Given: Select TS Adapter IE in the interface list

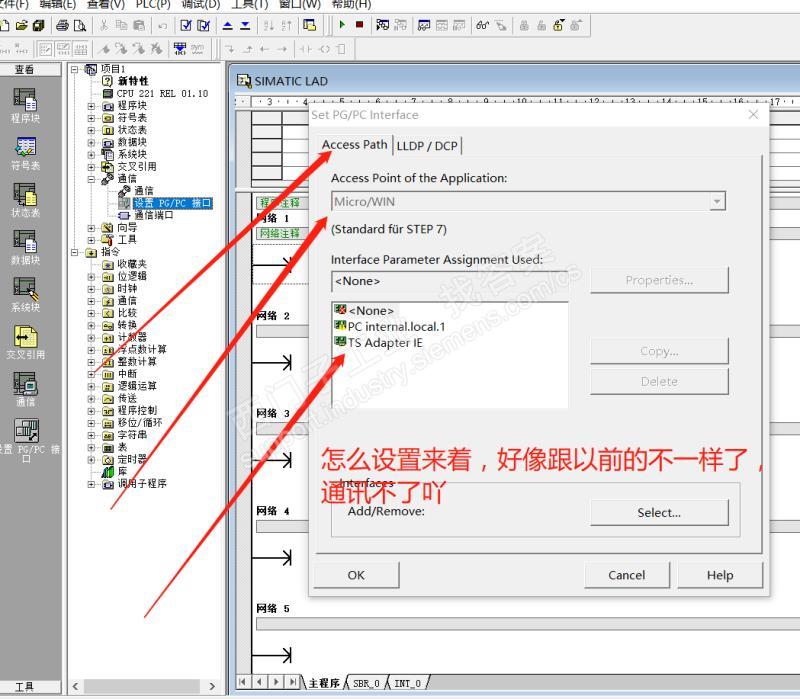Looking at the screenshot, I should pyautogui.click(x=379, y=342).
